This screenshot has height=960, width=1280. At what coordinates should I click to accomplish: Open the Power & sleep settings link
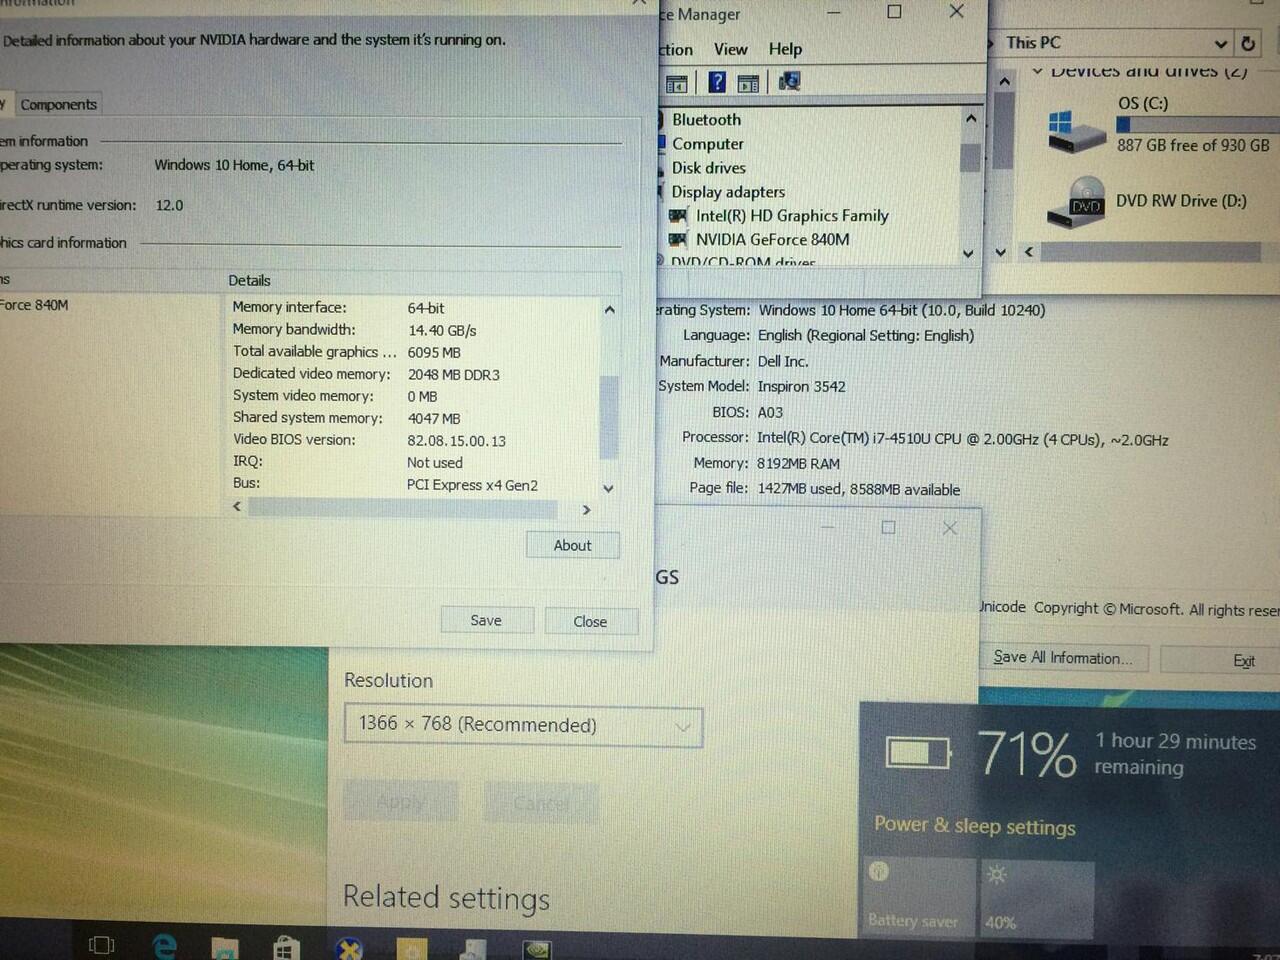point(975,825)
